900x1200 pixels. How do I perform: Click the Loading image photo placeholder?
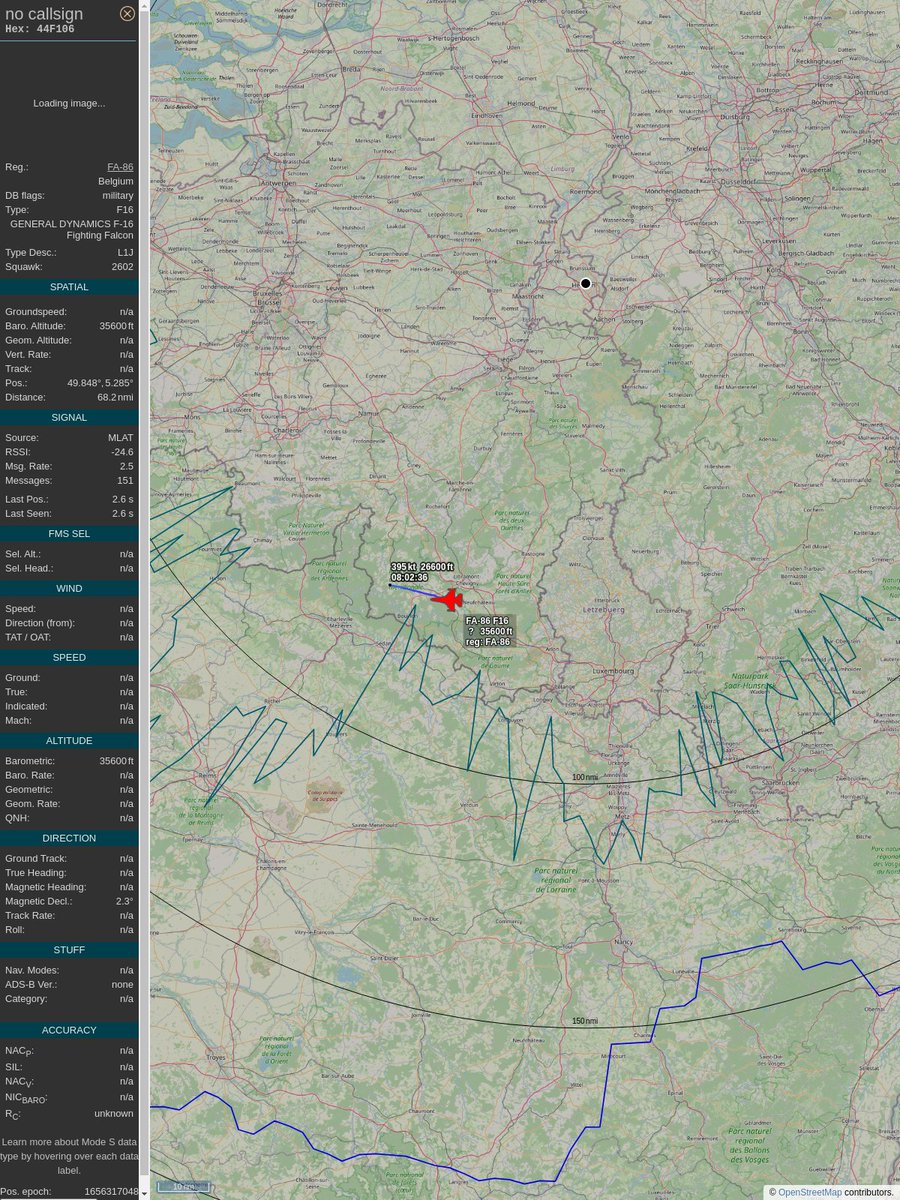pos(69,103)
